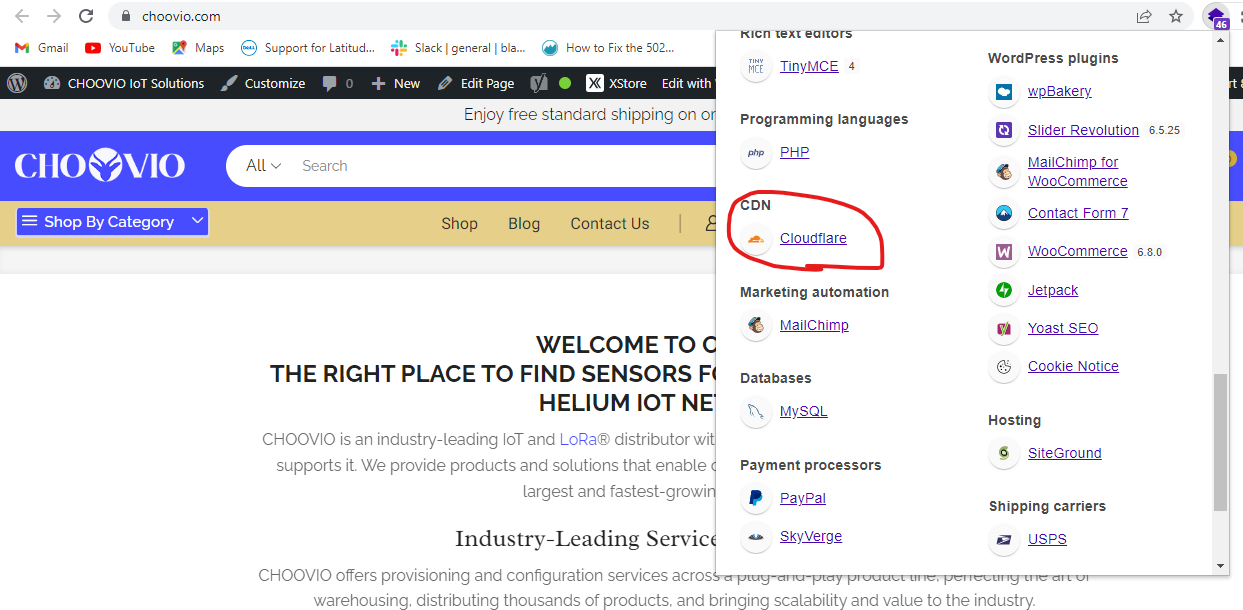Click New in the admin bar

tap(396, 83)
